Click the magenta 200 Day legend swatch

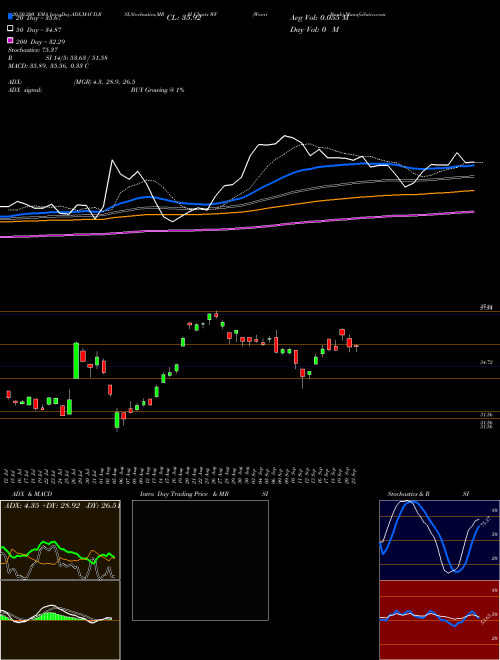10,40
